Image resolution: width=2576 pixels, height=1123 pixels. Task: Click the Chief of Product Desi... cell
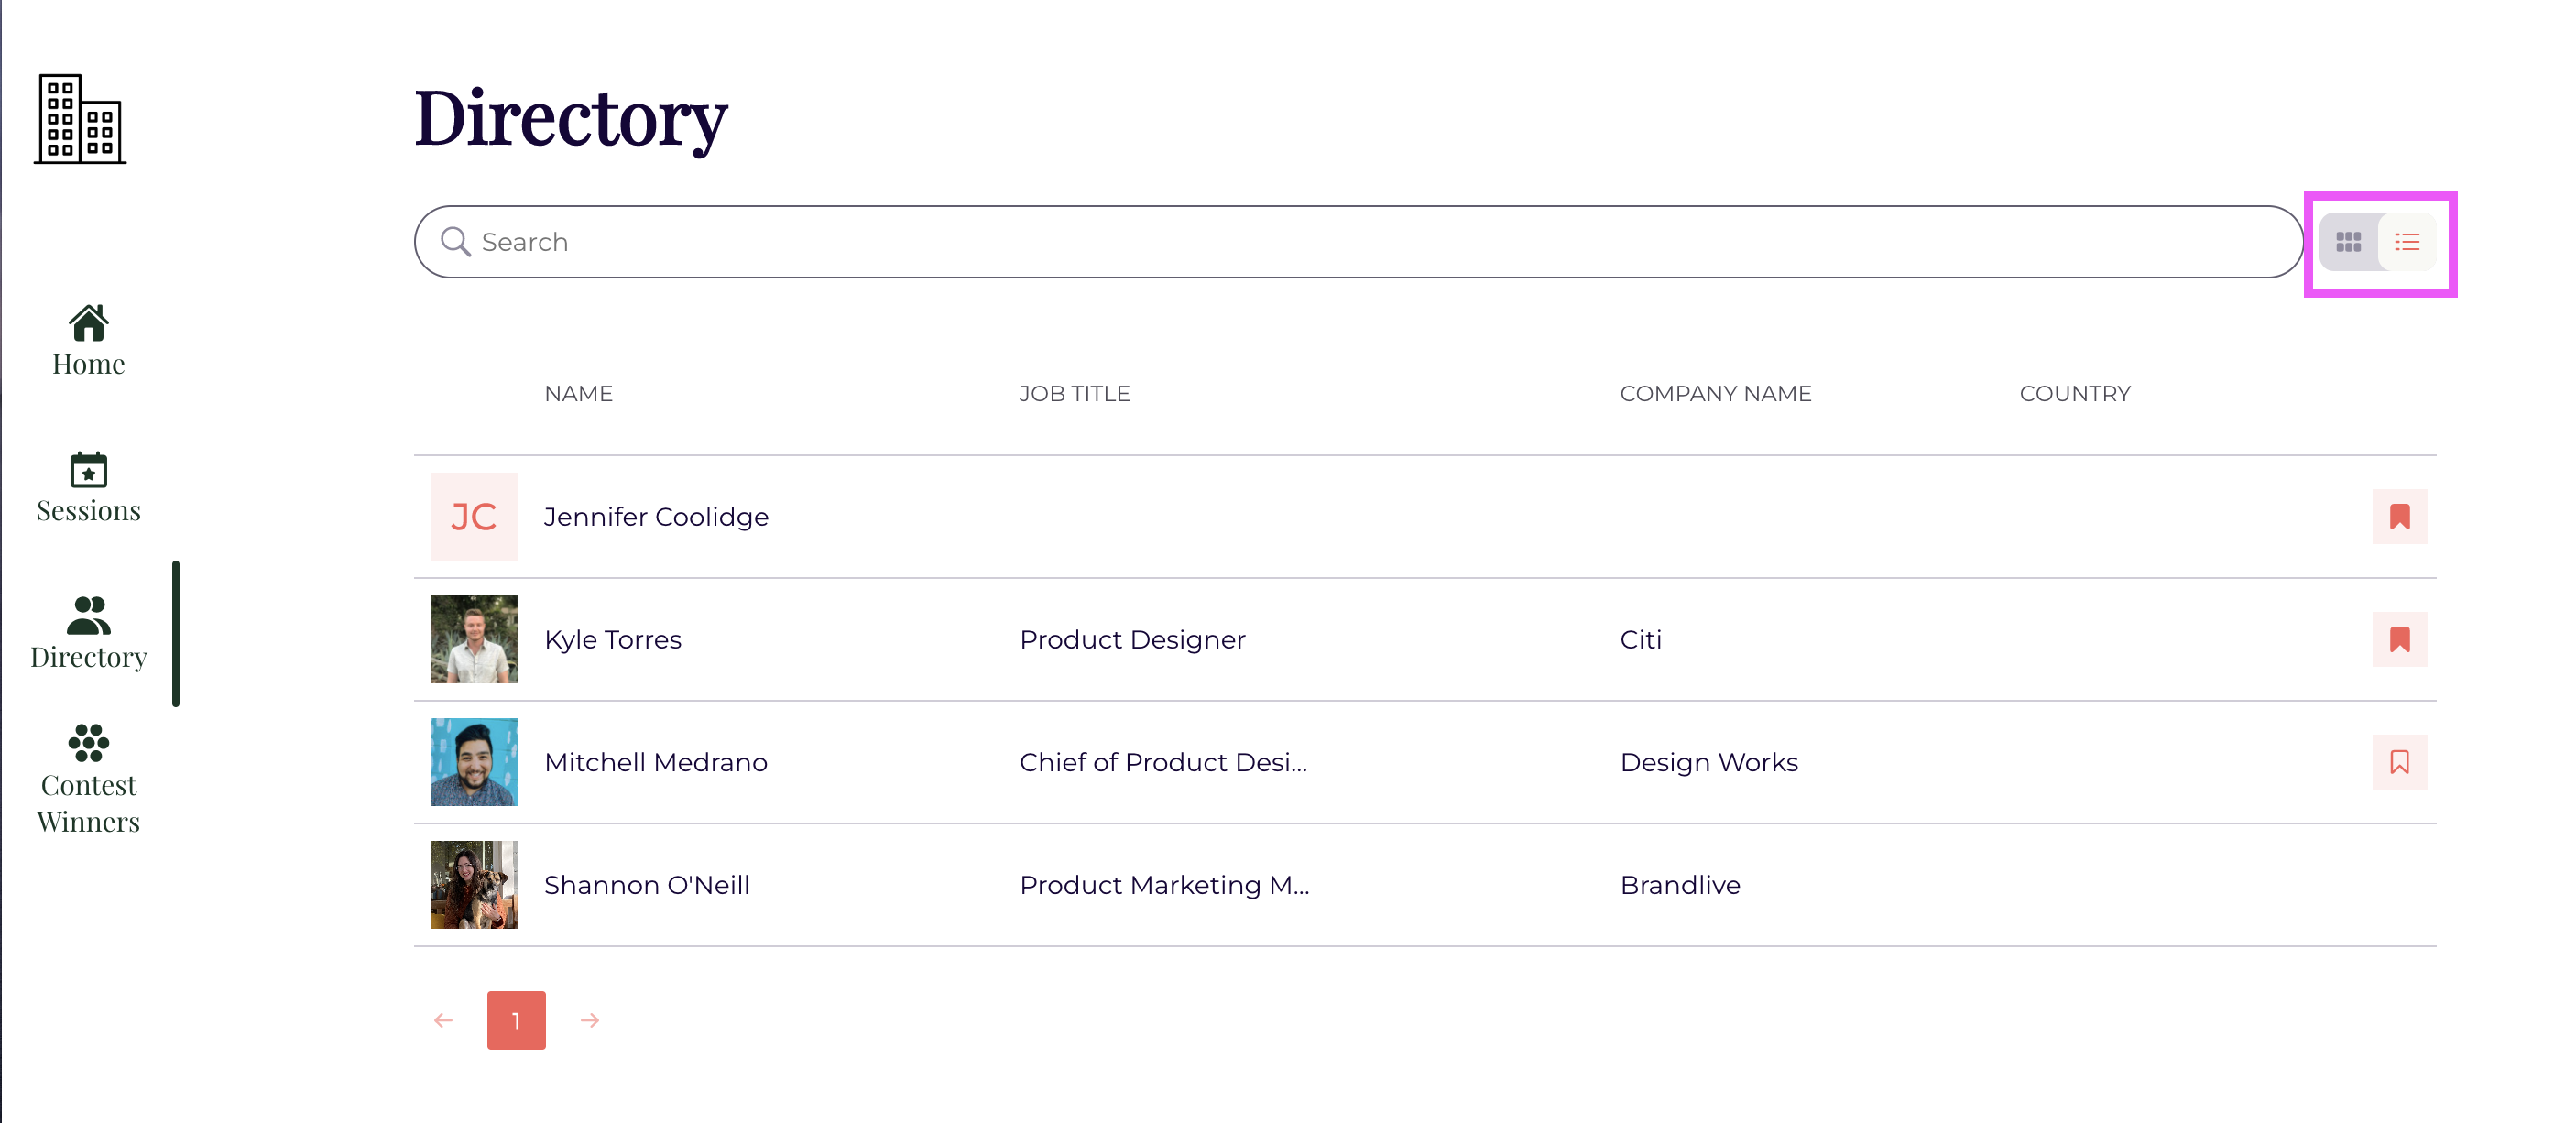tap(1163, 763)
